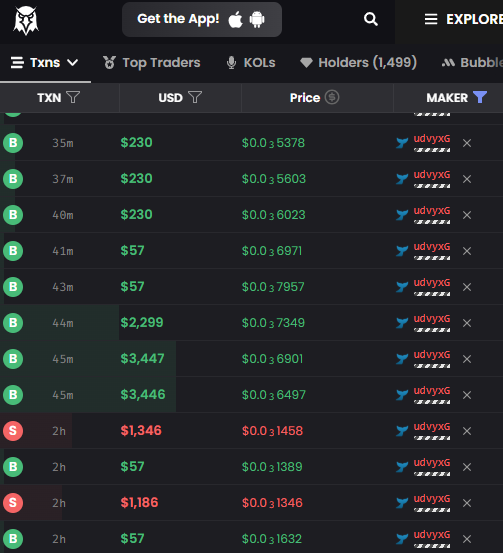Viewport: 503px width, 553px height.
Task: Switch to the Top Traders tab
Action: tap(152, 63)
